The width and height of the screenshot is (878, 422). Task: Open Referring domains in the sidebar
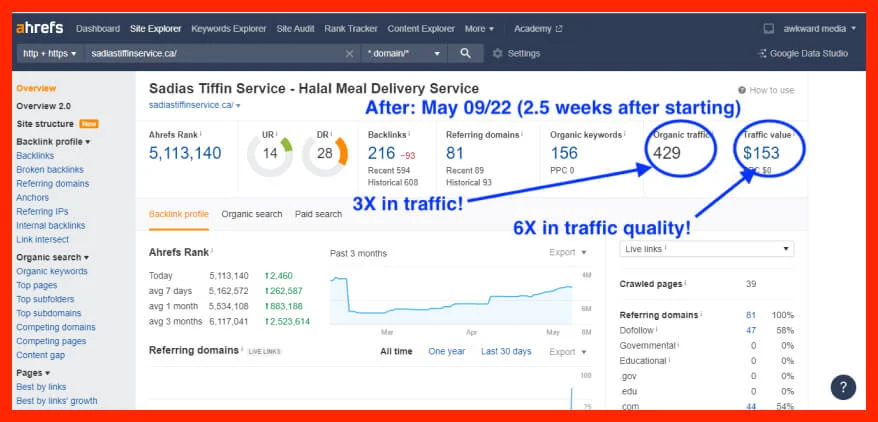coord(53,184)
